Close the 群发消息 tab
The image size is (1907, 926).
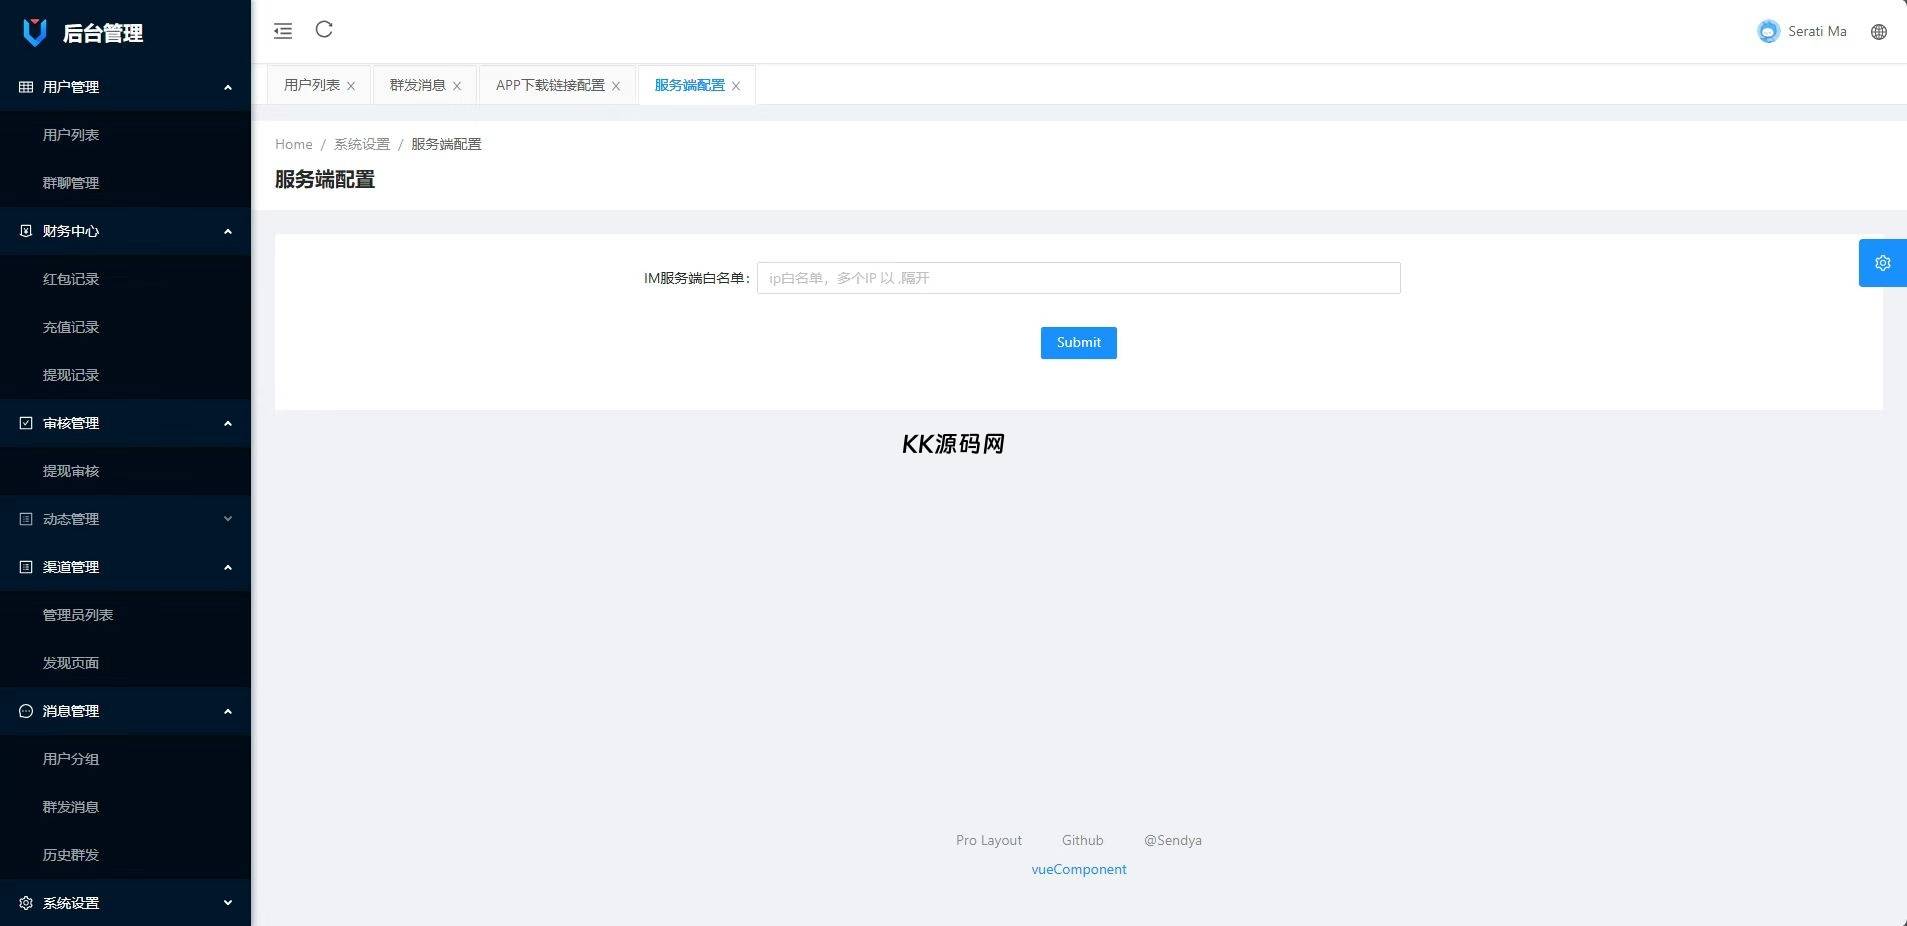pyautogui.click(x=457, y=86)
